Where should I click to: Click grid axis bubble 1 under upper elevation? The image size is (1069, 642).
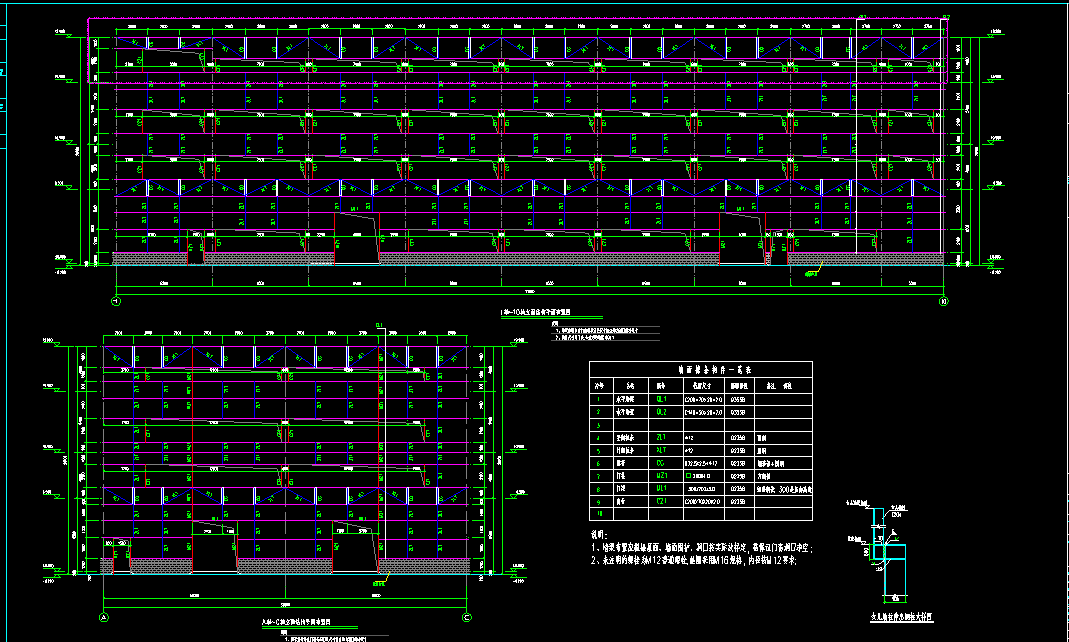[115, 300]
